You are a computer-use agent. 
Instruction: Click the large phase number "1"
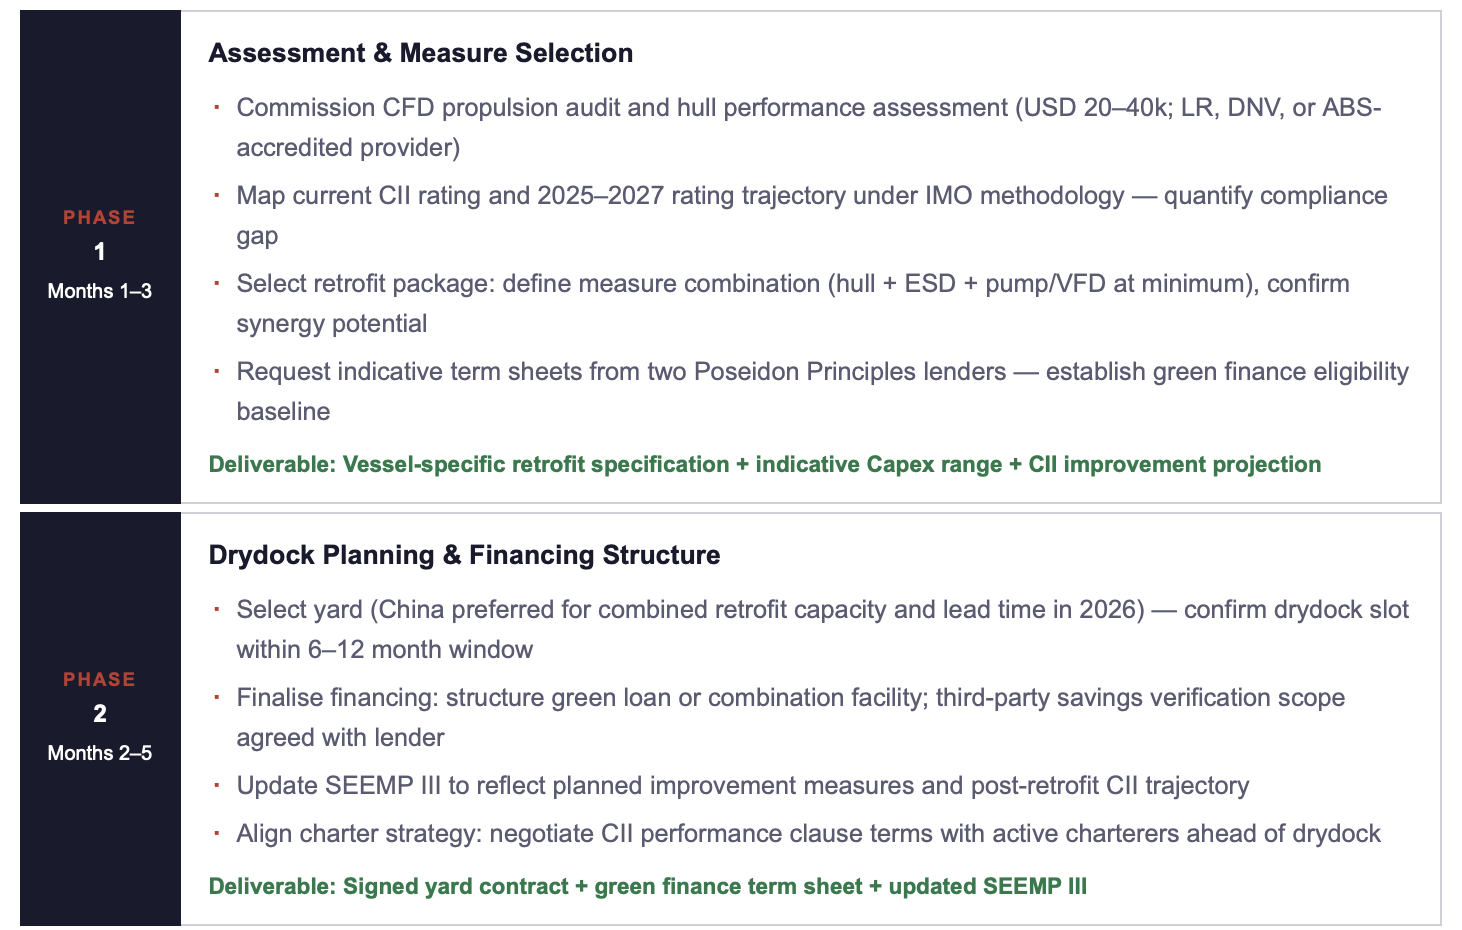[x=99, y=252]
